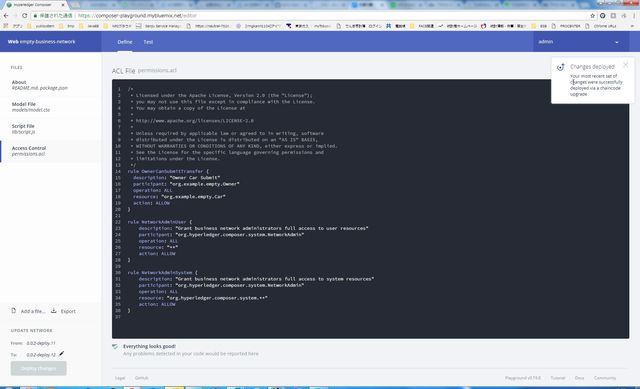Click the browser reload icon
Screen dimensions: 640x389
point(24,16)
